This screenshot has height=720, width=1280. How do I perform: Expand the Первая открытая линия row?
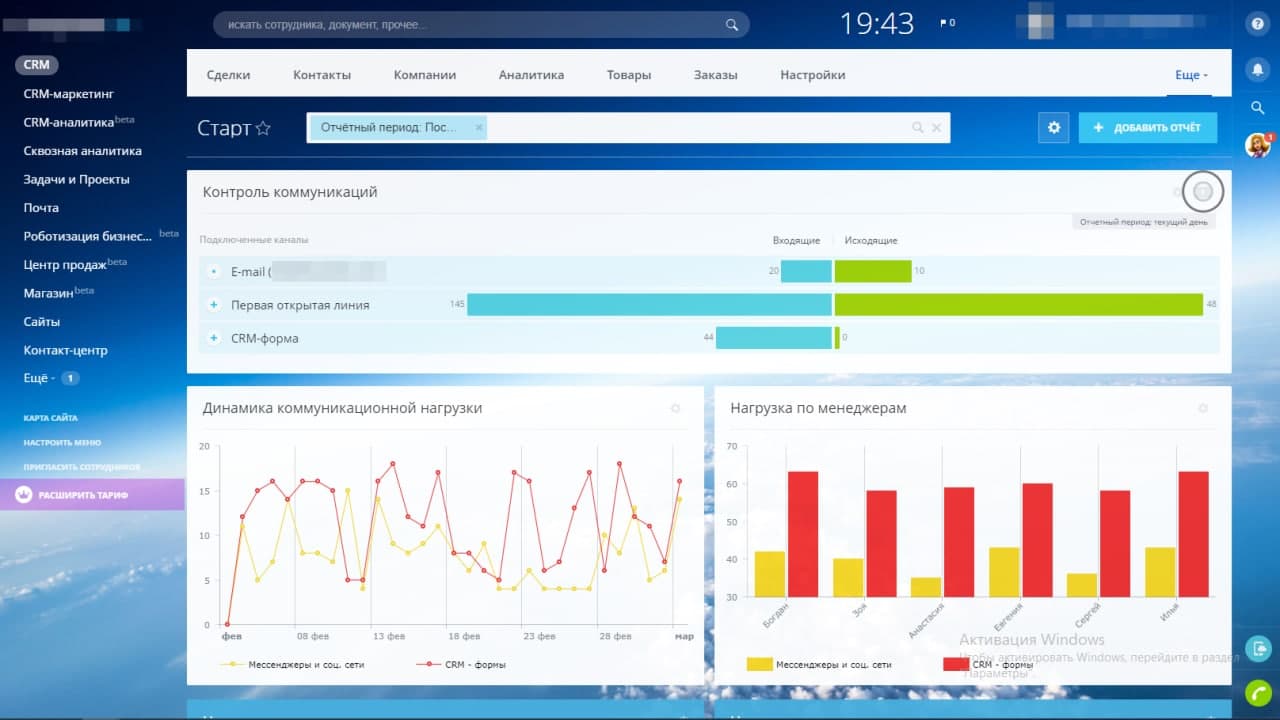tap(213, 305)
